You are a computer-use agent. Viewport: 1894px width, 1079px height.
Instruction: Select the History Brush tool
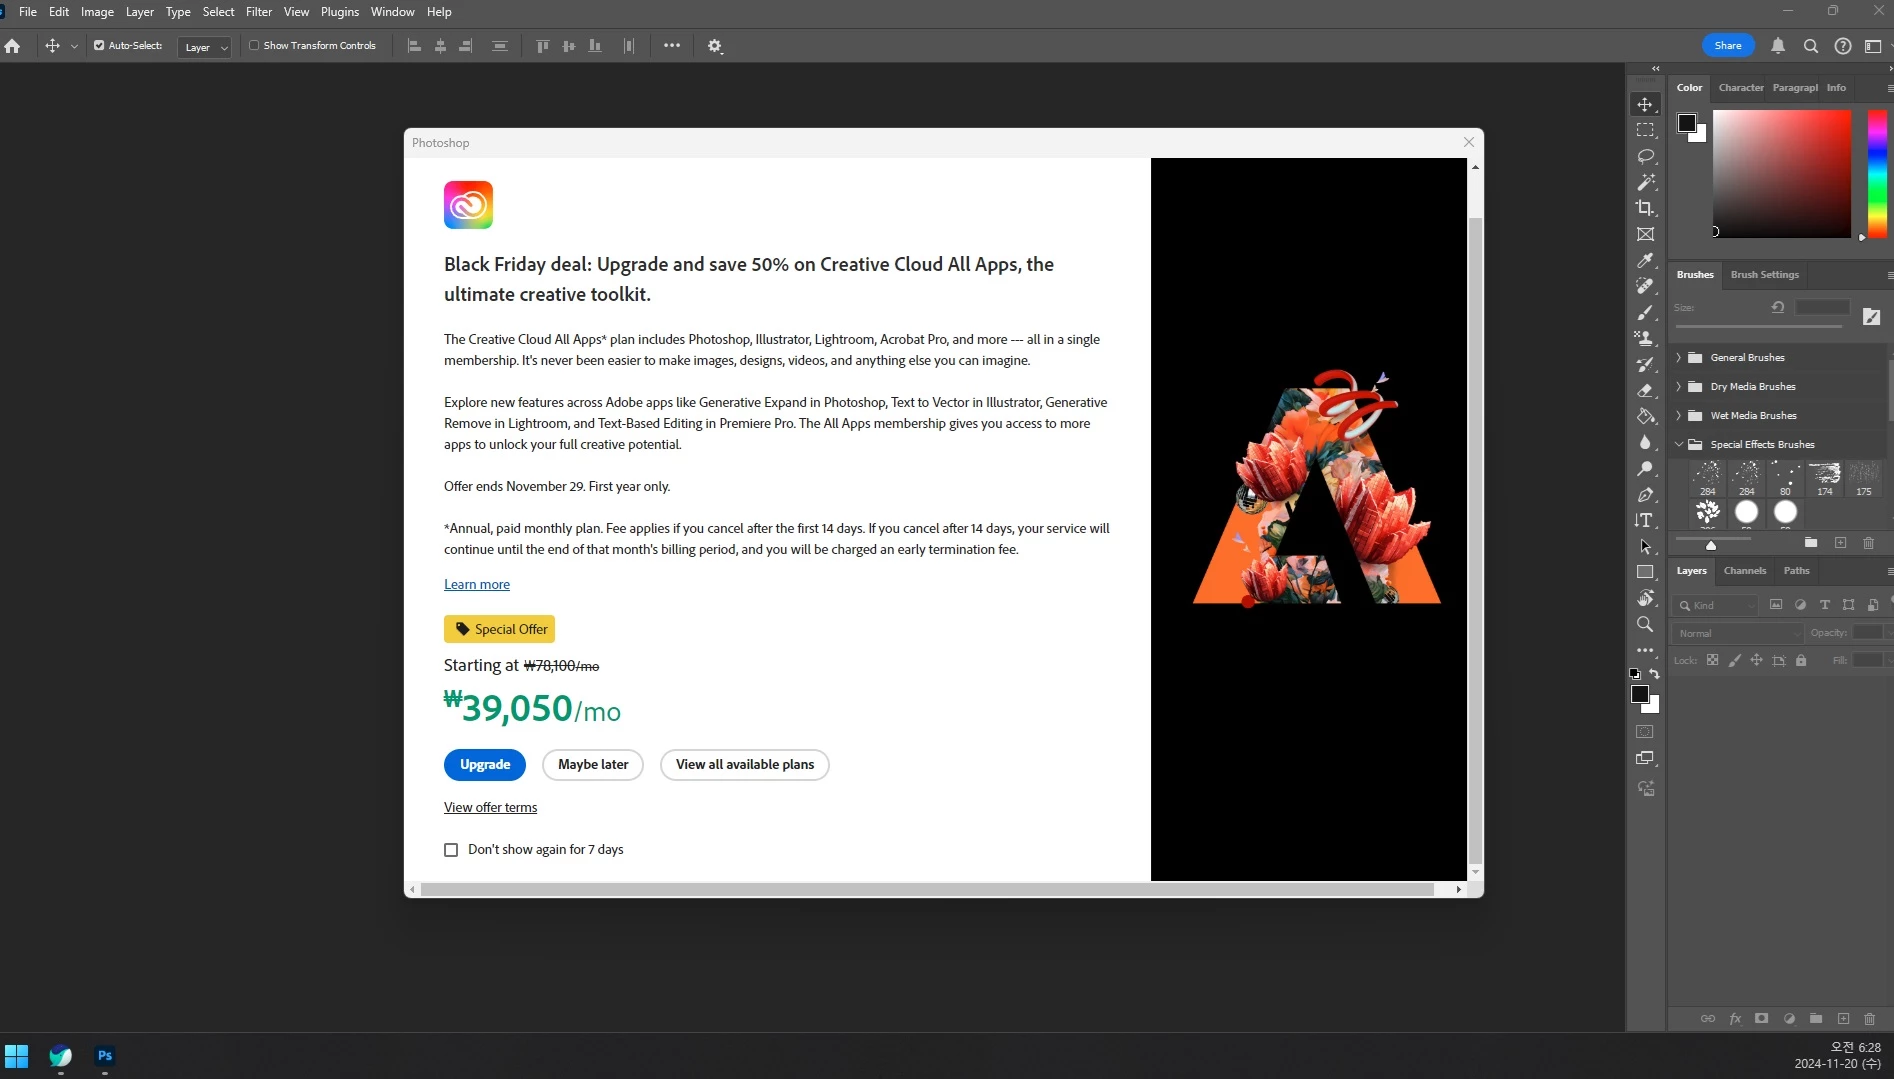coord(1645,364)
